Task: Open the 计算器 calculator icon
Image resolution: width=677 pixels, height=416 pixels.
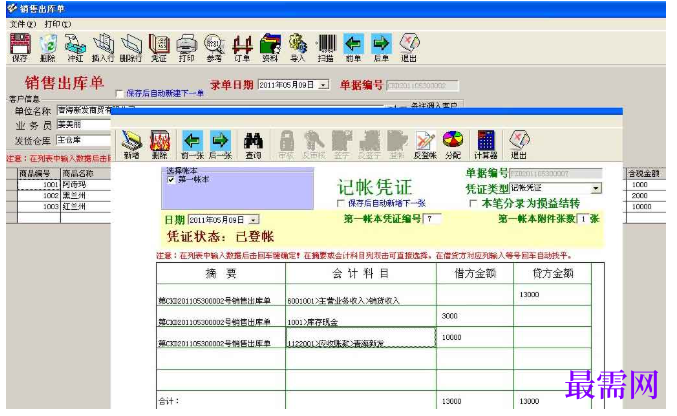Action: point(486,145)
